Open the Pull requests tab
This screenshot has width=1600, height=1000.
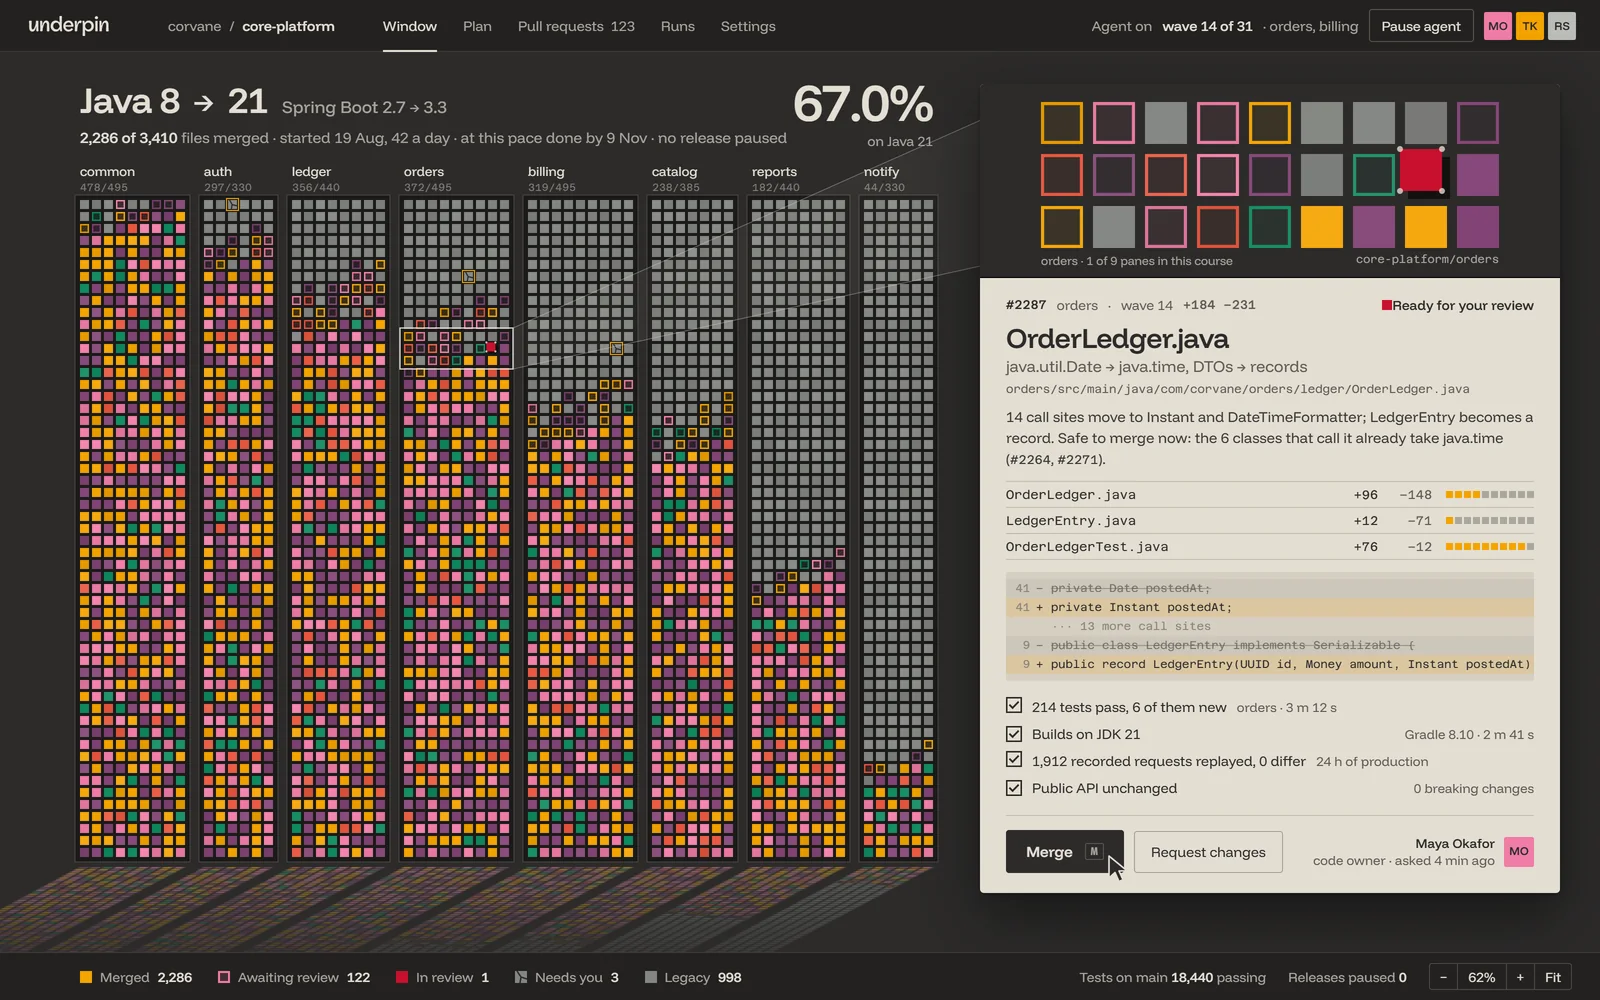coord(576,26)
